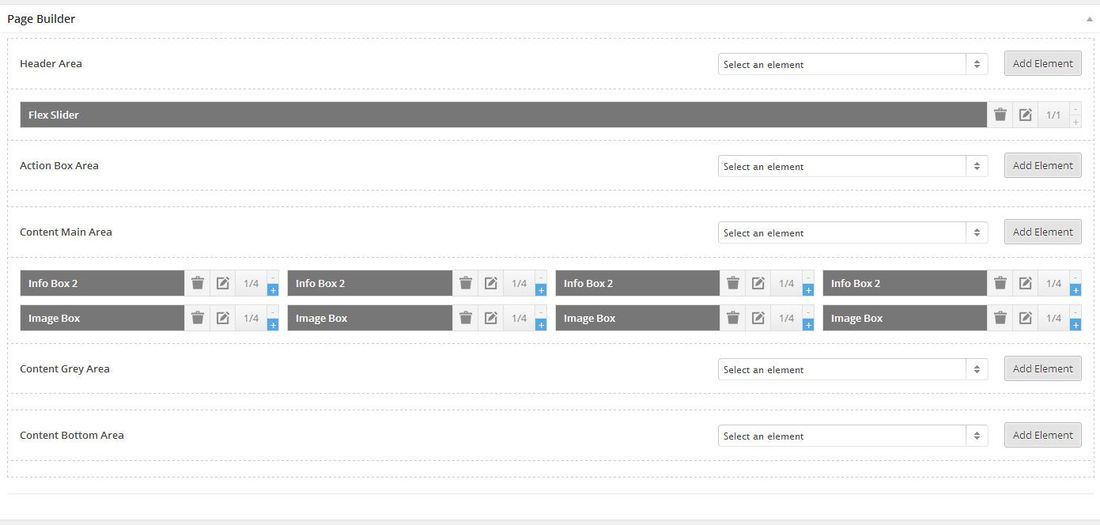Viewport: 1100px width, 525px height.
Task: Edit the Flex Slider element
Action: 1026,114
